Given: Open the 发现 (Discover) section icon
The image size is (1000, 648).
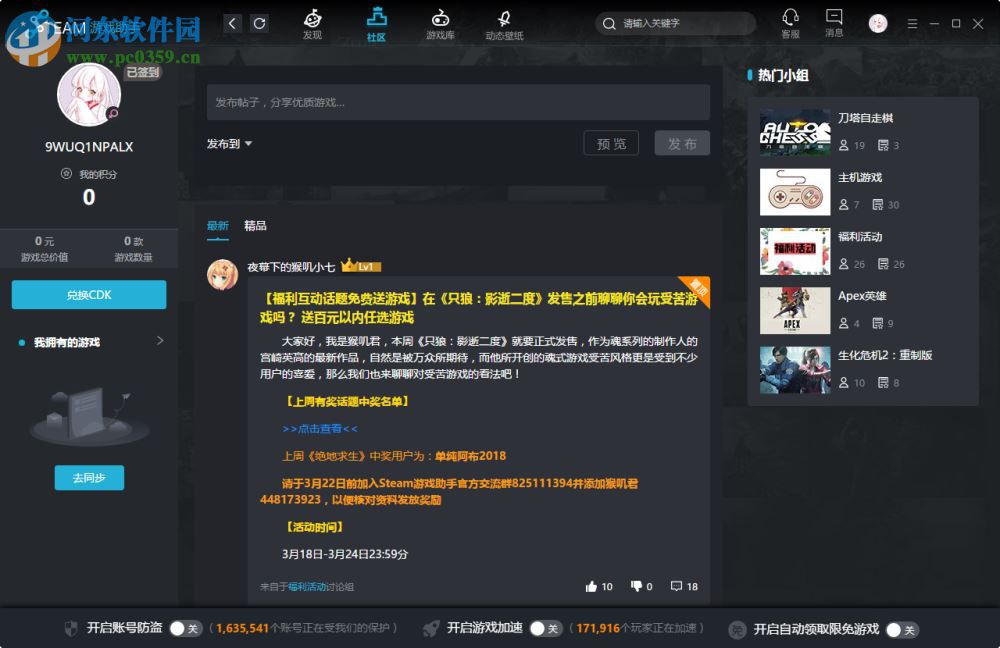Looking at the screenshot, I should click(x=312, y=22).
